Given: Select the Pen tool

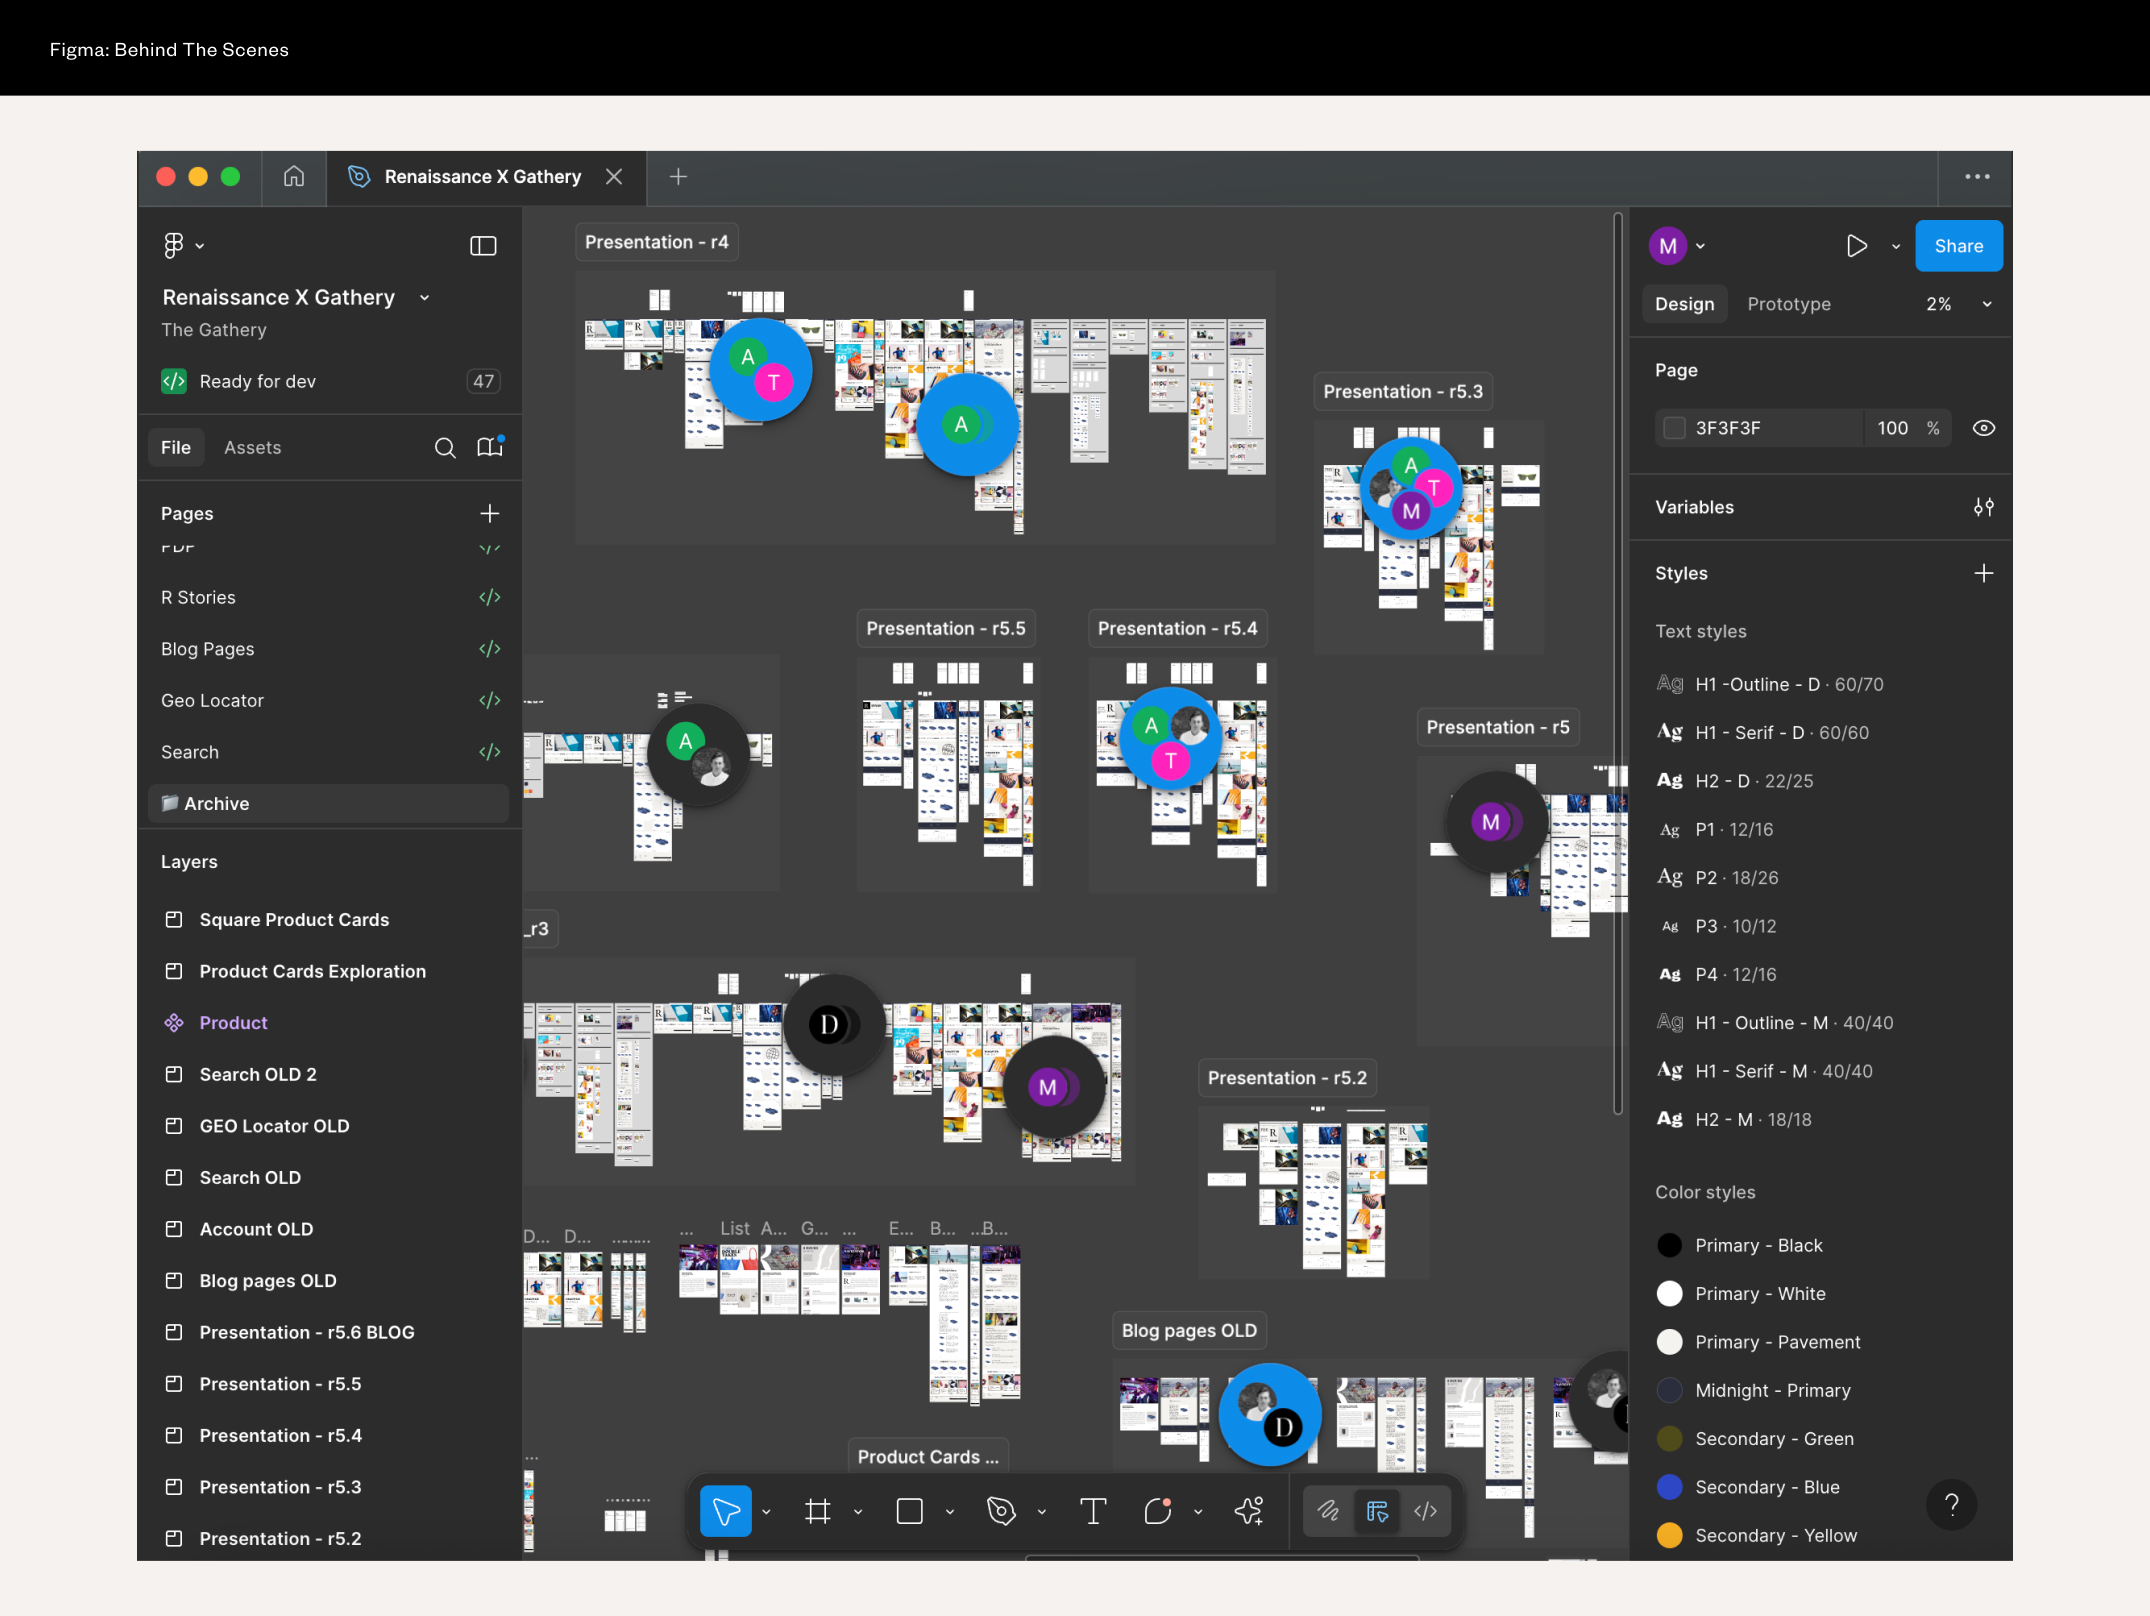Looking at the screenshot, I should 1001,1511.
